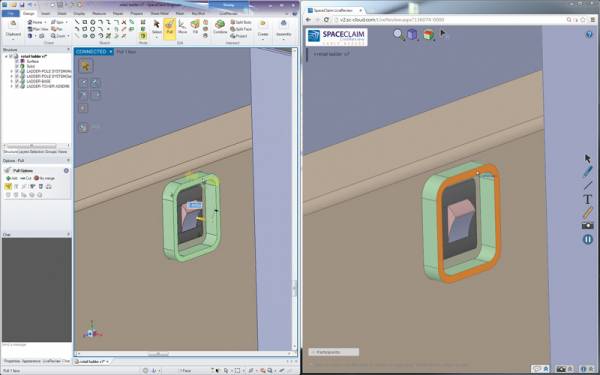Expand the LADDER-BASE tree node
Image resolution: width=600 pixels, height=375 pixels.
pyautogui.click(x=11, y=82)
